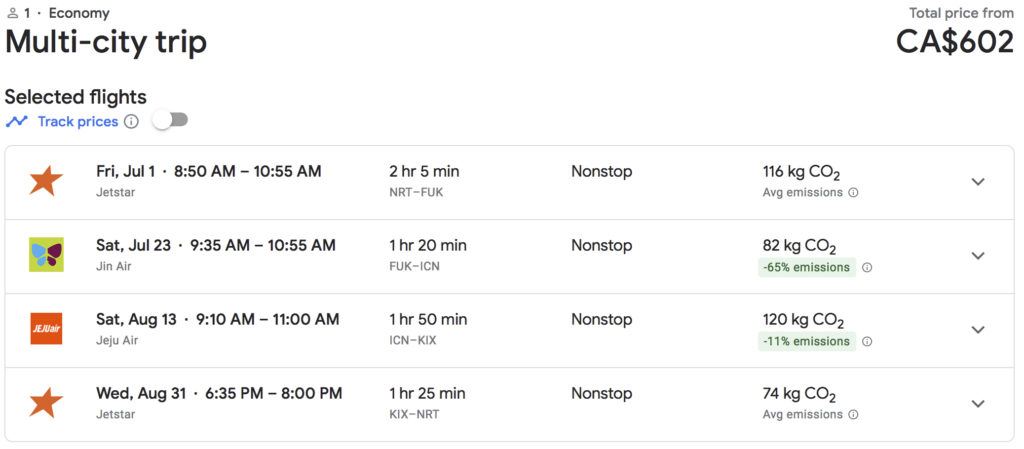Open the info icon next to -65% emissions
Viewport: 1024px width, 449px height.
click(867, 267)
